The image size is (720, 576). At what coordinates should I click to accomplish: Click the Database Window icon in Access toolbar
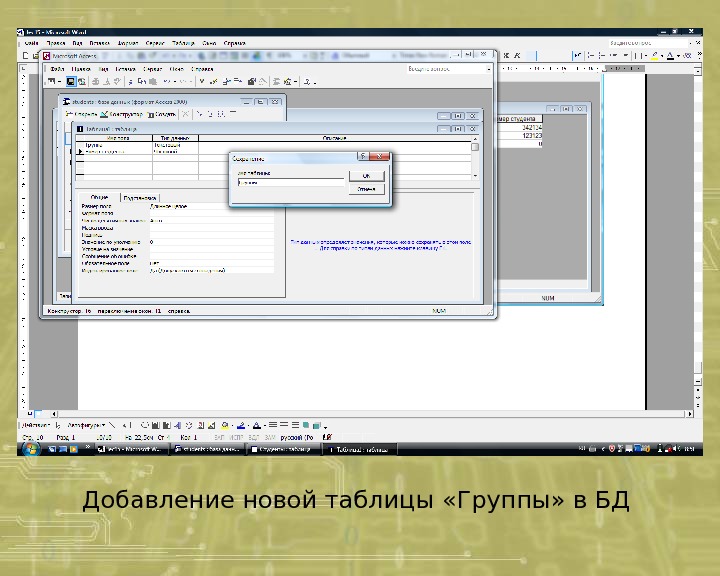point(276,82)
